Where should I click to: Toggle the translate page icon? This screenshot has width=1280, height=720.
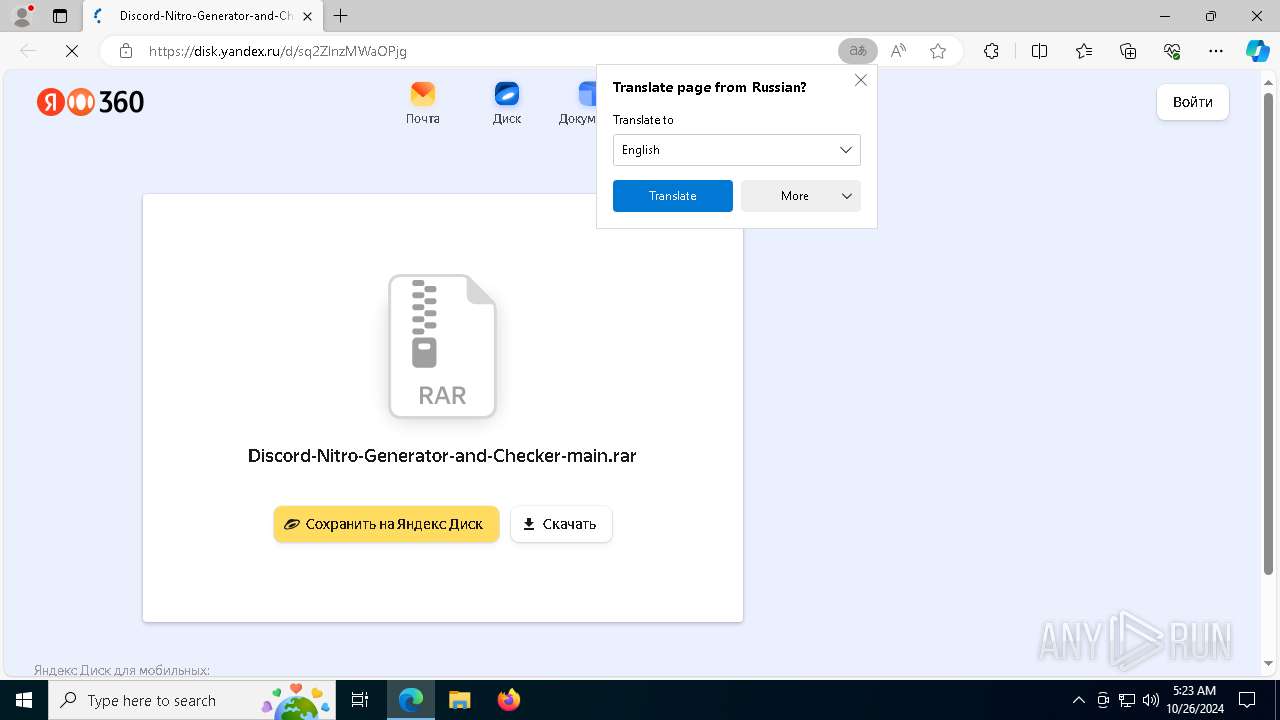pyautogui.click(x=857, y=51)
